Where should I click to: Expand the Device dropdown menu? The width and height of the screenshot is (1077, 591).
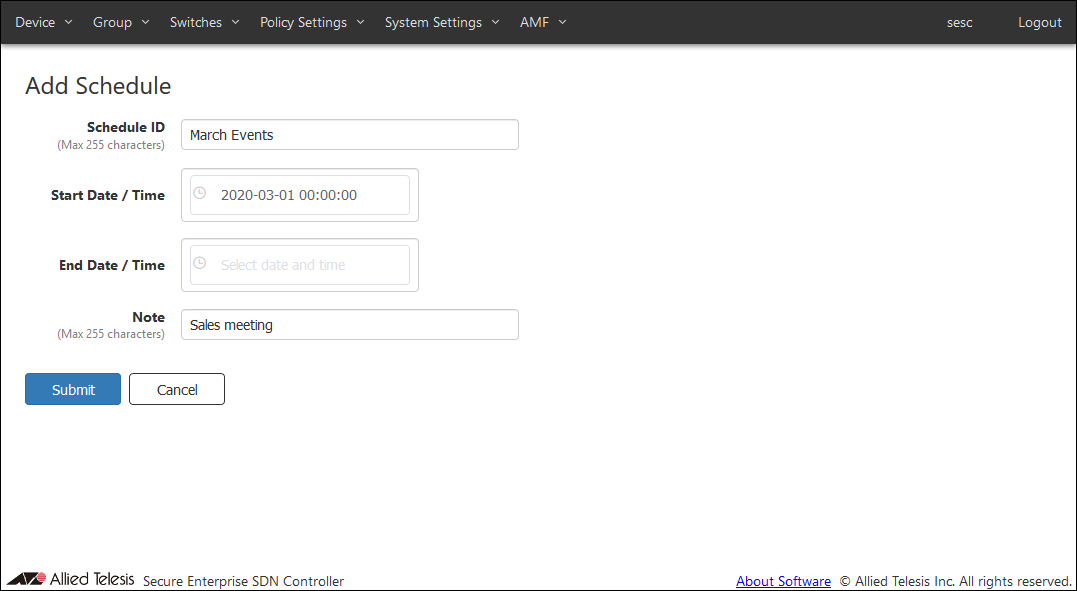tap(44, 22)
